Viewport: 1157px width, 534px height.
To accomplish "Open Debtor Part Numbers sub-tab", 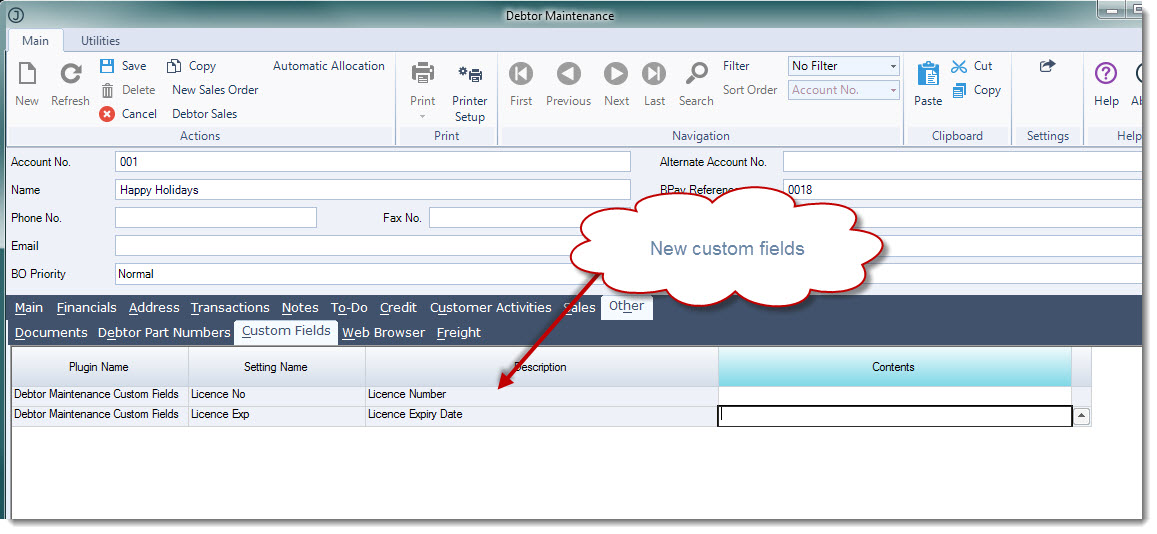I will click(x=164, y=333).
